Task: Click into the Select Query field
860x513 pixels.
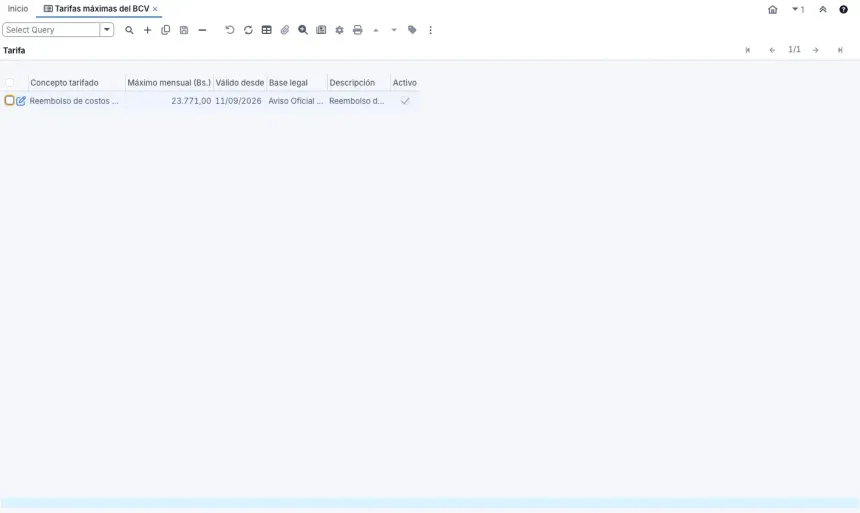Action: pyautogui.click(x=51, y=30)
